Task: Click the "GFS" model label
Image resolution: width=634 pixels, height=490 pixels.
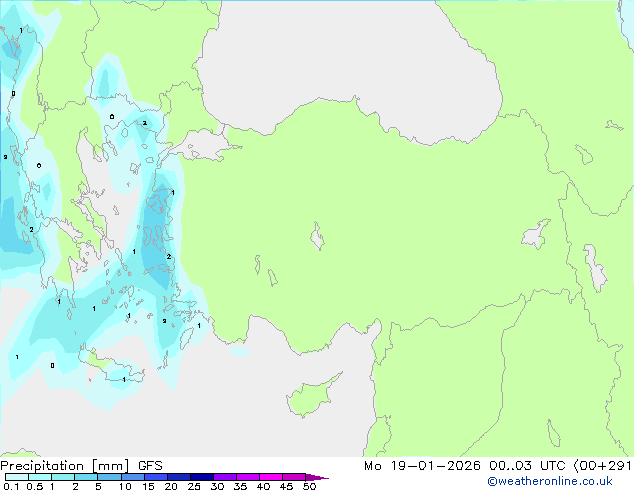Action: [150, 466]
